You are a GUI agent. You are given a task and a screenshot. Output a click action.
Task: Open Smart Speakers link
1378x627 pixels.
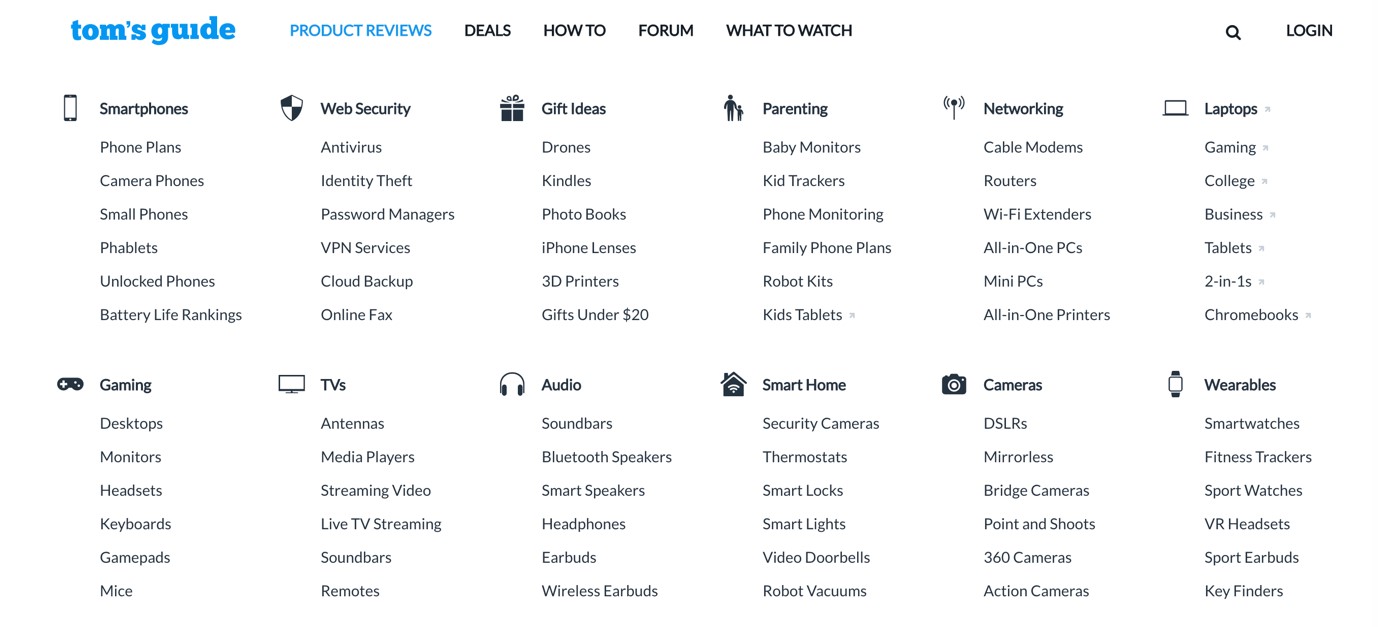pos(594,490)
